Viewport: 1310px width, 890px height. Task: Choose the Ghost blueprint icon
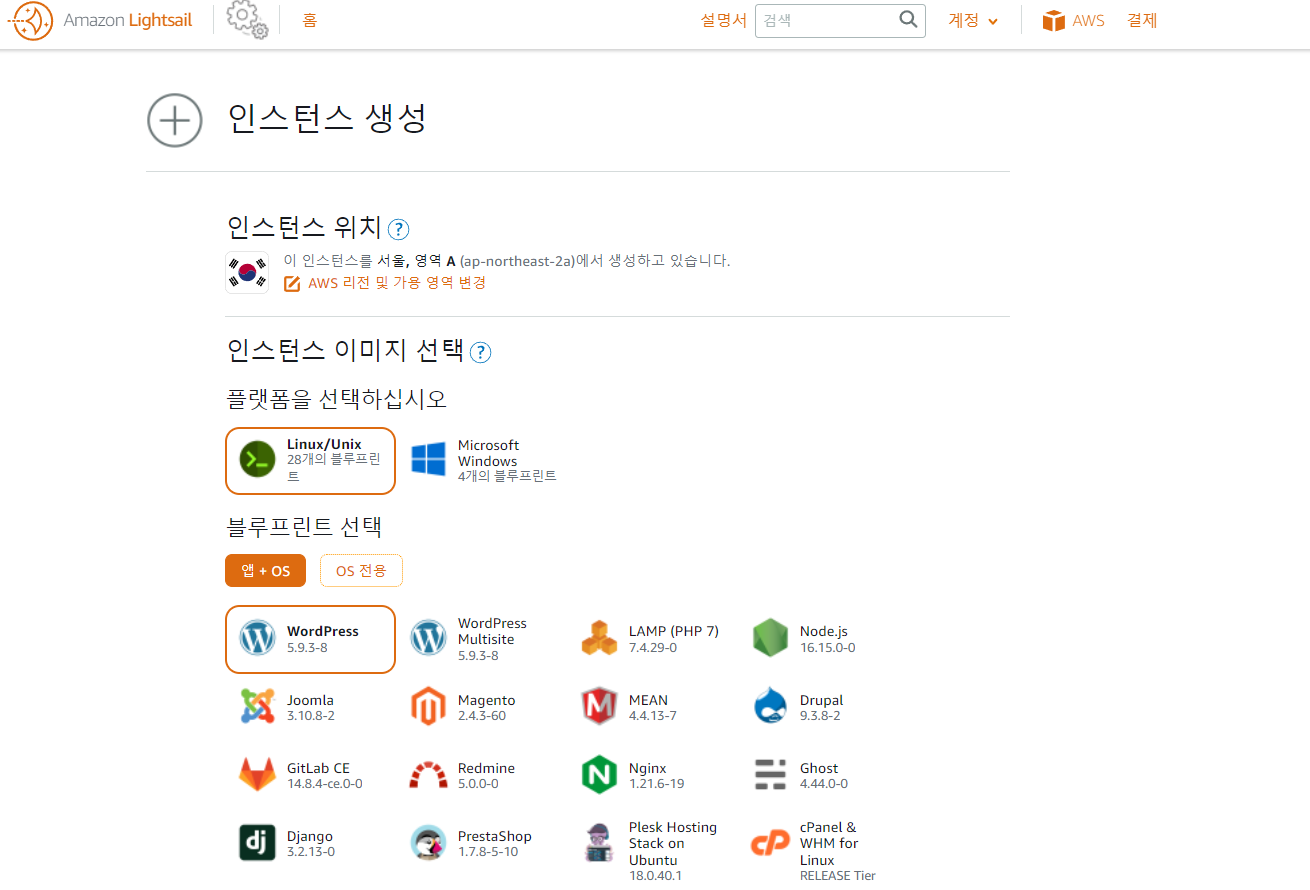(770, 775)
